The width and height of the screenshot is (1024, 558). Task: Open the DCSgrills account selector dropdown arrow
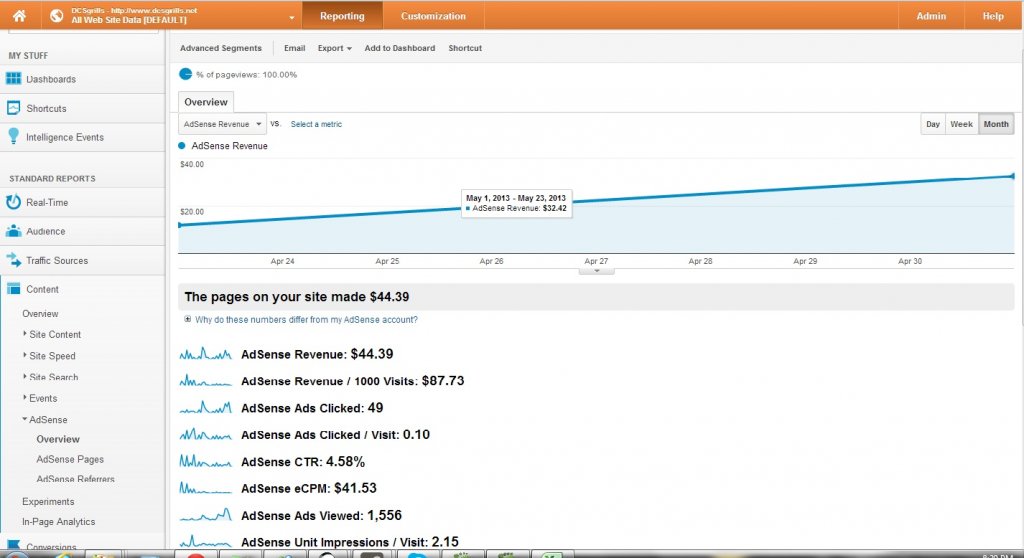291,18
